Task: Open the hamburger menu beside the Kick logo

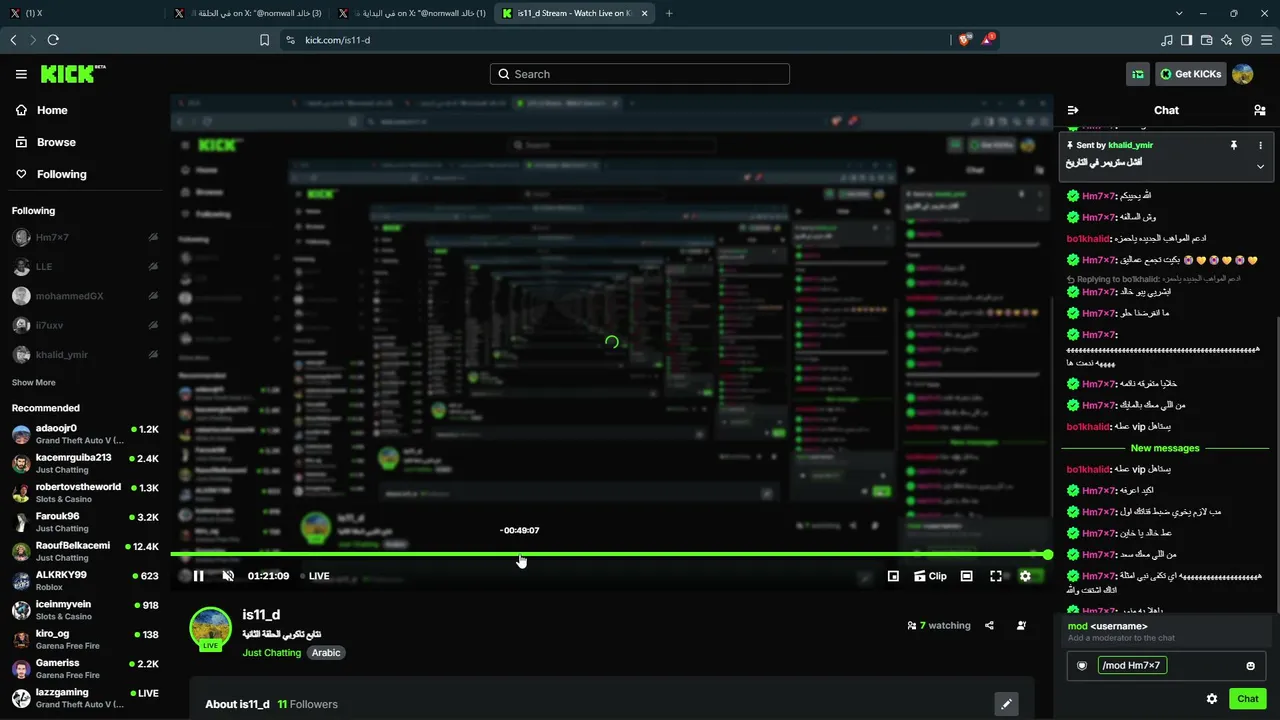Action: click(21, 74)
